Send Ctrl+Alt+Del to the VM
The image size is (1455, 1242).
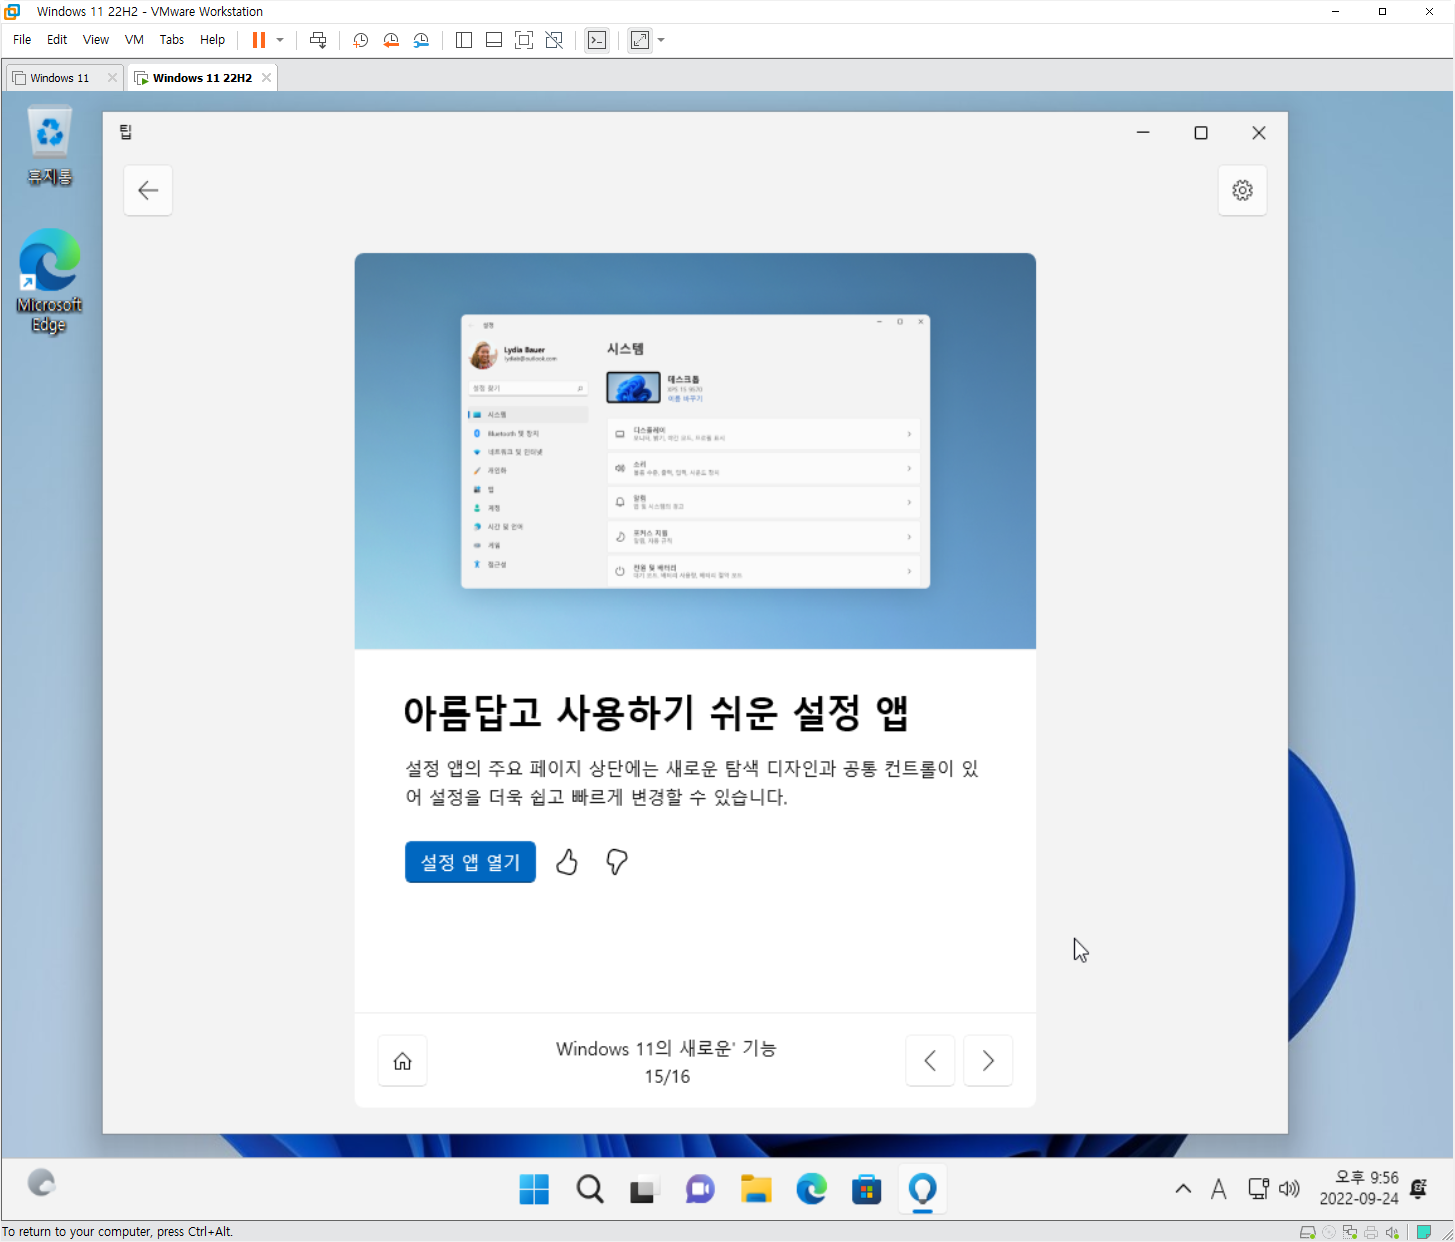318,40
